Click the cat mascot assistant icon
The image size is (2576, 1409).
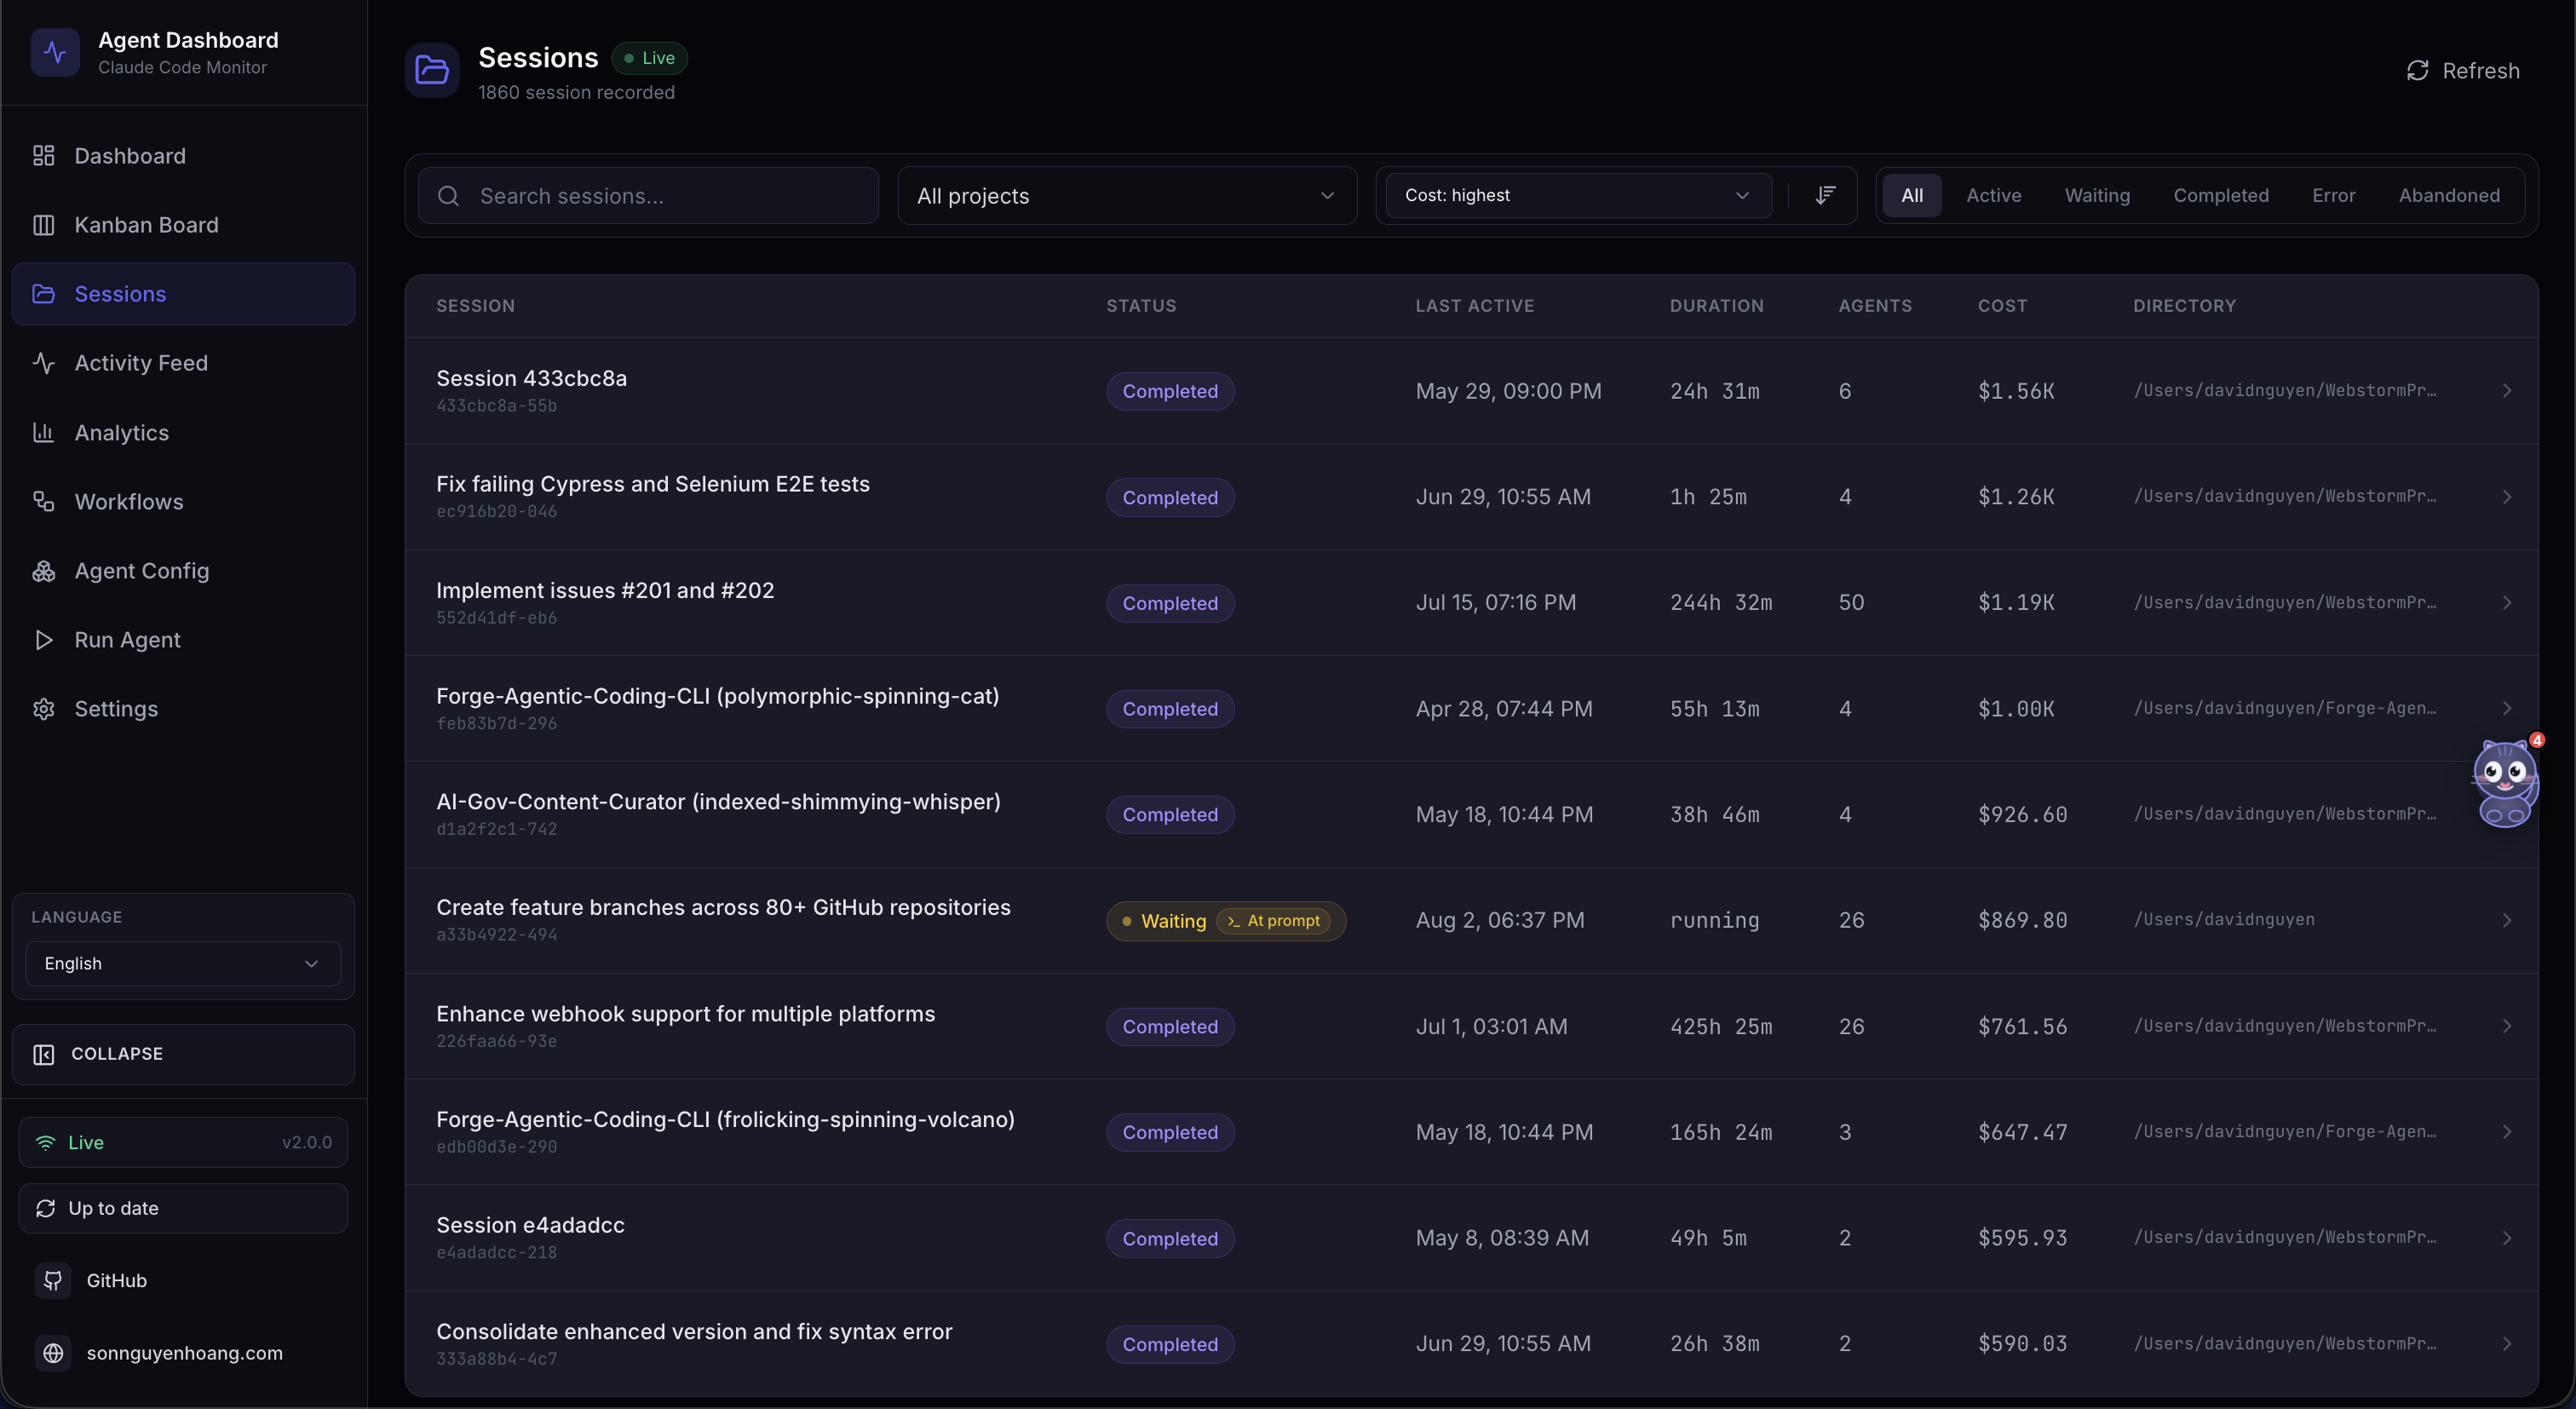pos(2505,784)
